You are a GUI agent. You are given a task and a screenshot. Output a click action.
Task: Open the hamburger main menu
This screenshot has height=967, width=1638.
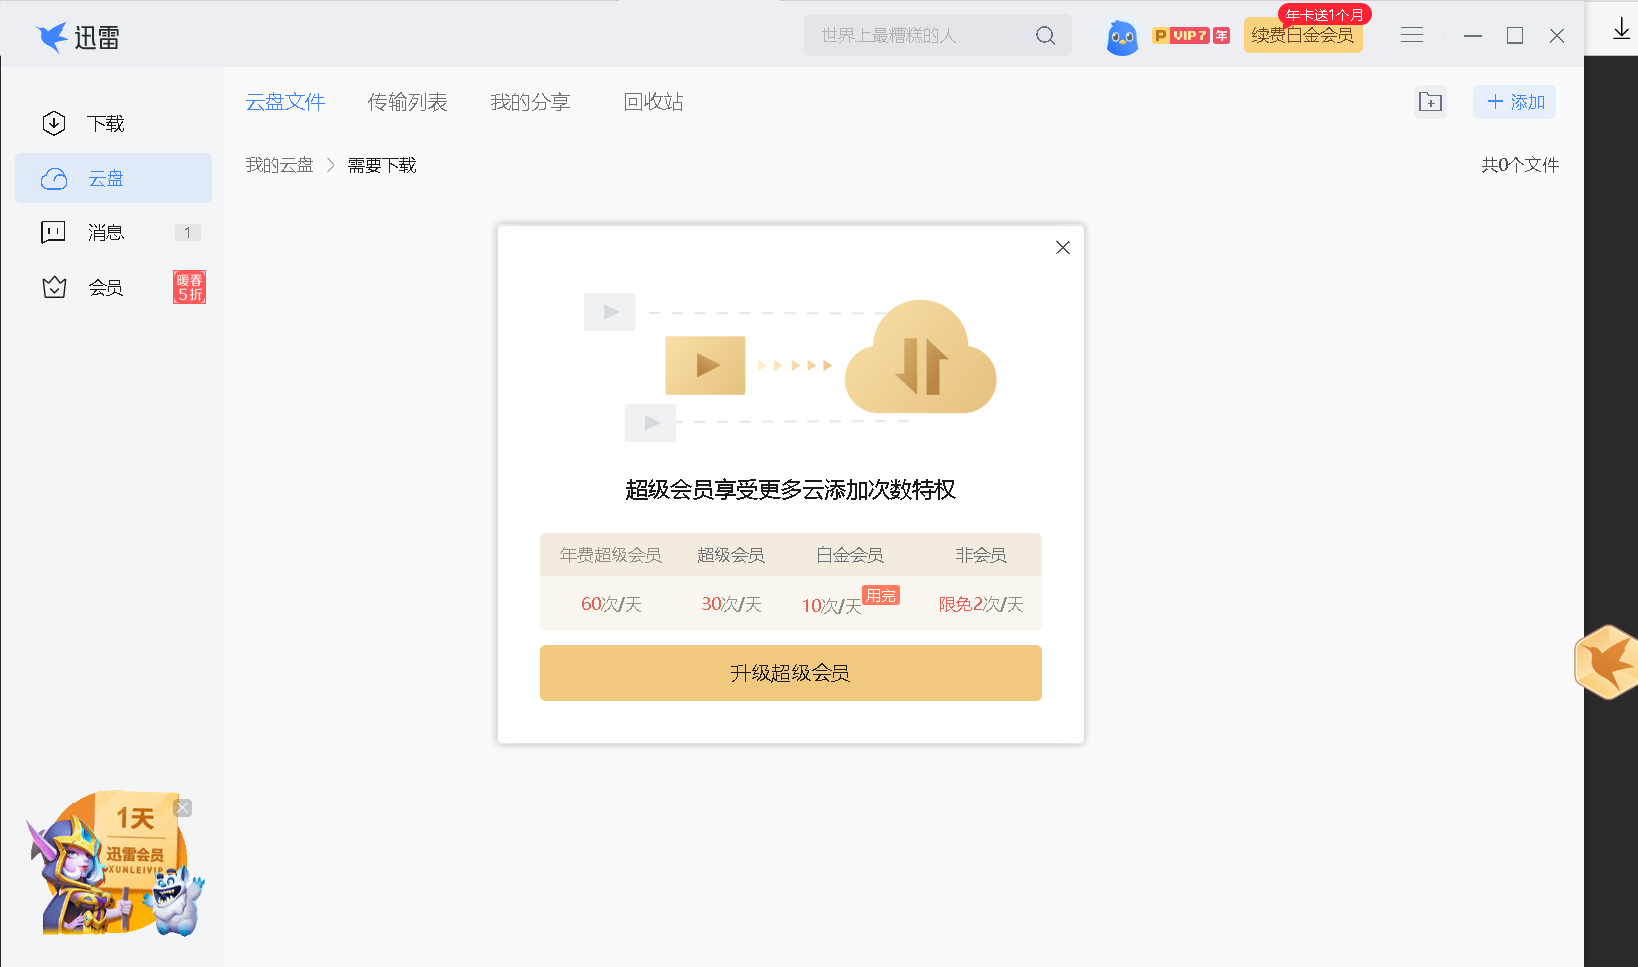click(x=1411, y=36)
